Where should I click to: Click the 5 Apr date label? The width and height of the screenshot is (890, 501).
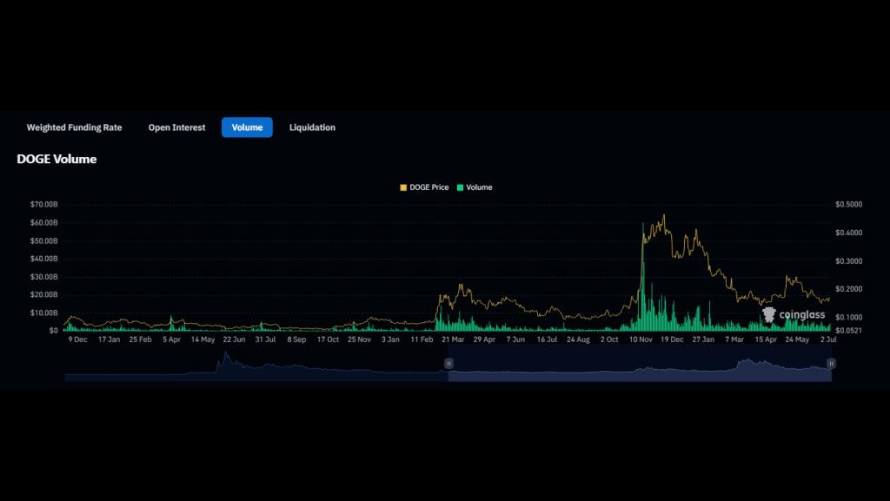[171, 339]
